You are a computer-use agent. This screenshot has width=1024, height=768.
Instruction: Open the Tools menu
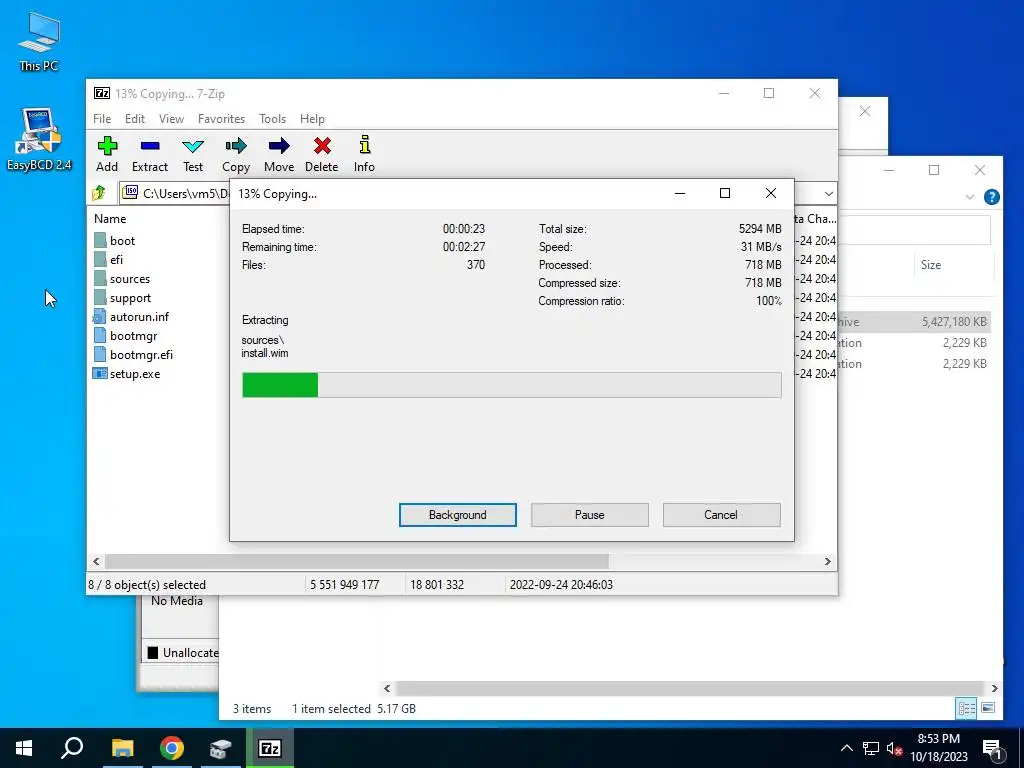272,119
